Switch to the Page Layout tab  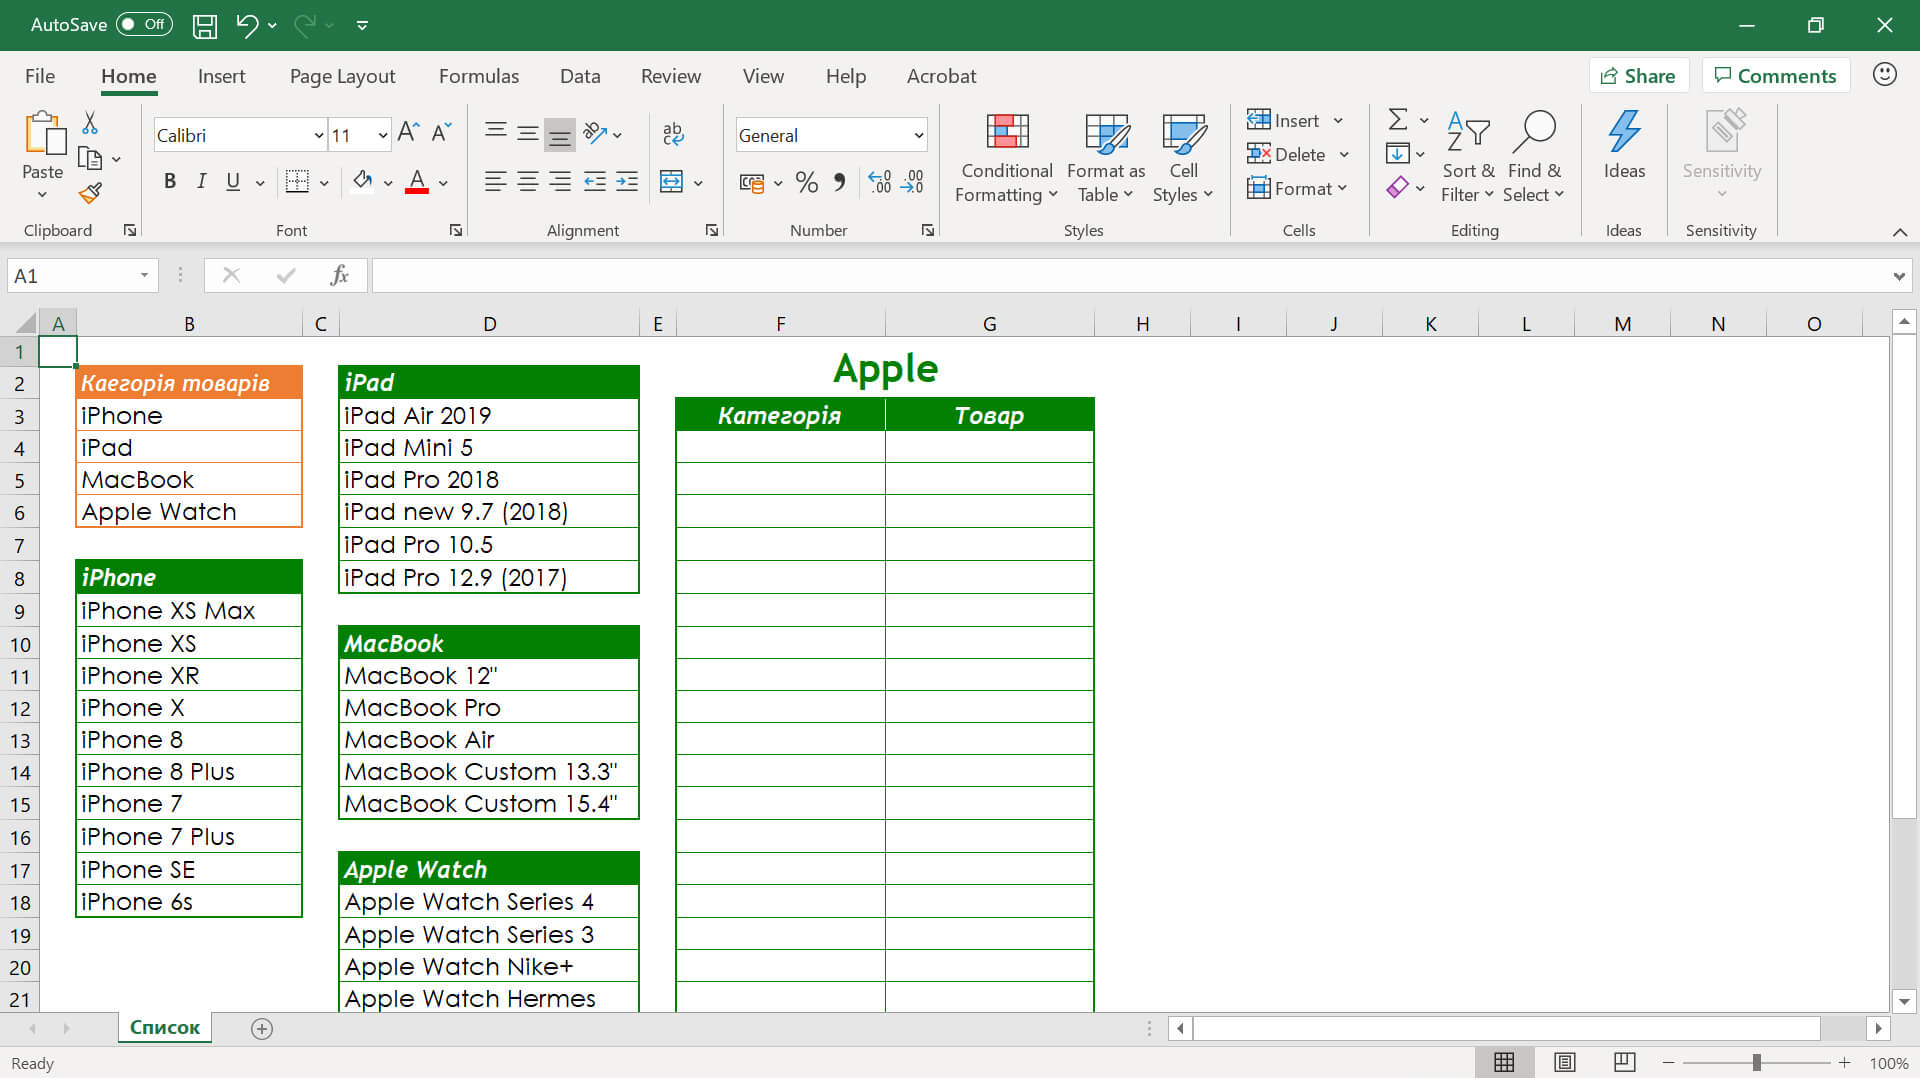click(342, 76)
